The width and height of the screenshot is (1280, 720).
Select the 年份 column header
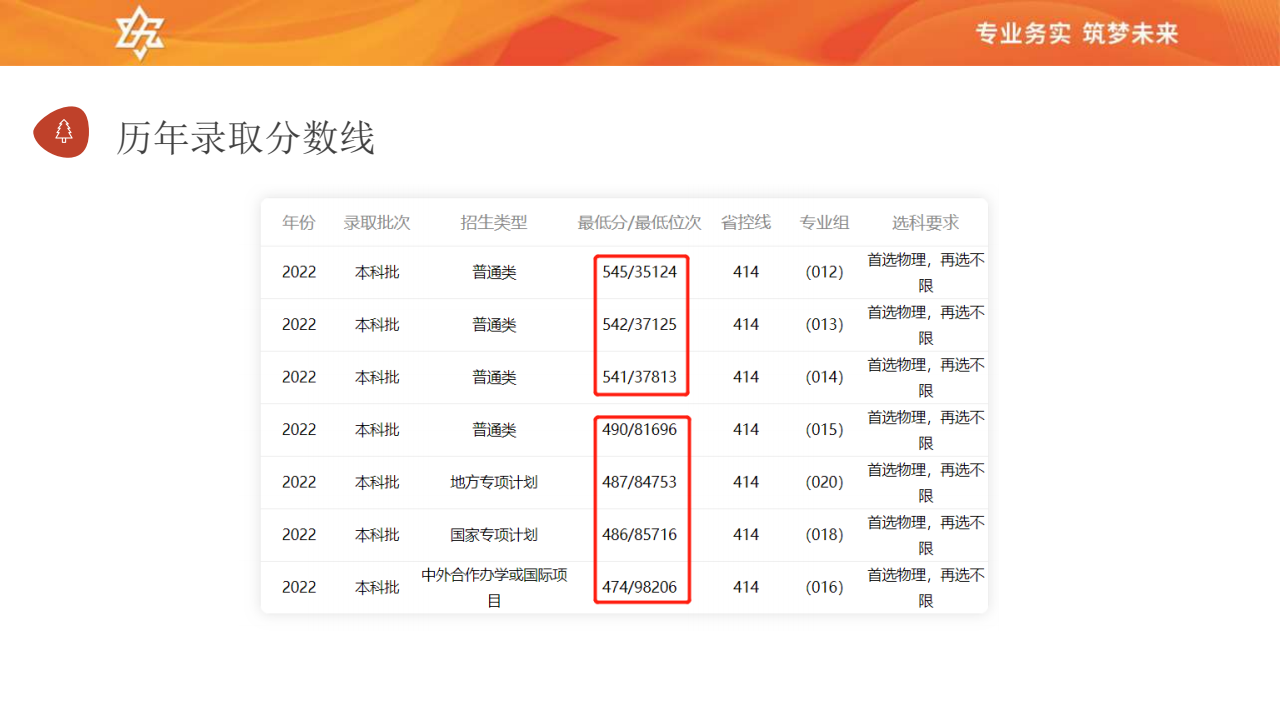coord(298,222)
